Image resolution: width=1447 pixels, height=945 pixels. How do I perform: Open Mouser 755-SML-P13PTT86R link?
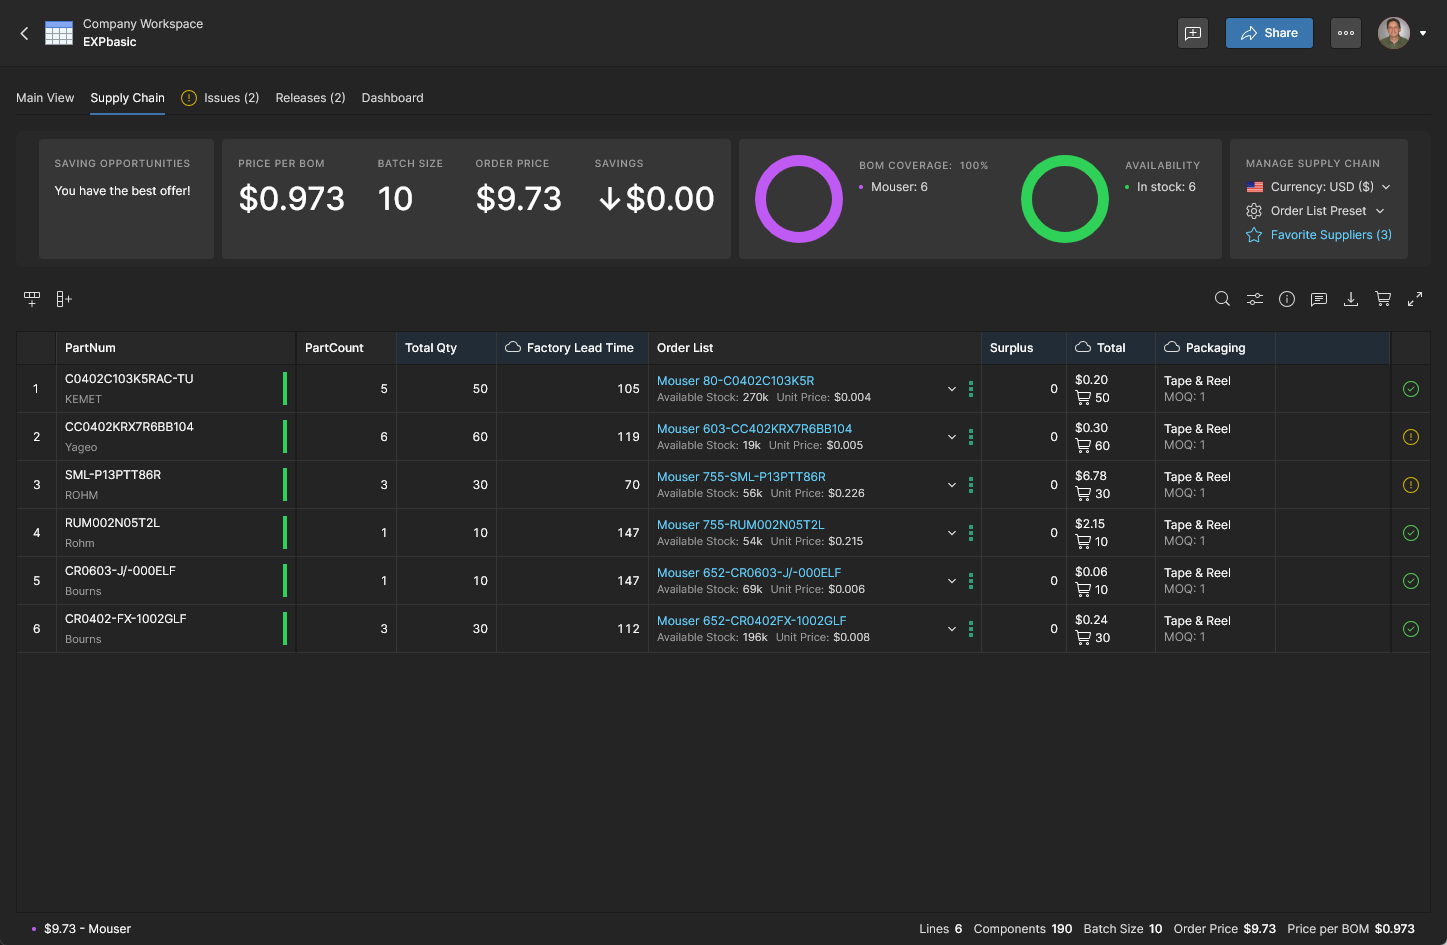[741, 477]
